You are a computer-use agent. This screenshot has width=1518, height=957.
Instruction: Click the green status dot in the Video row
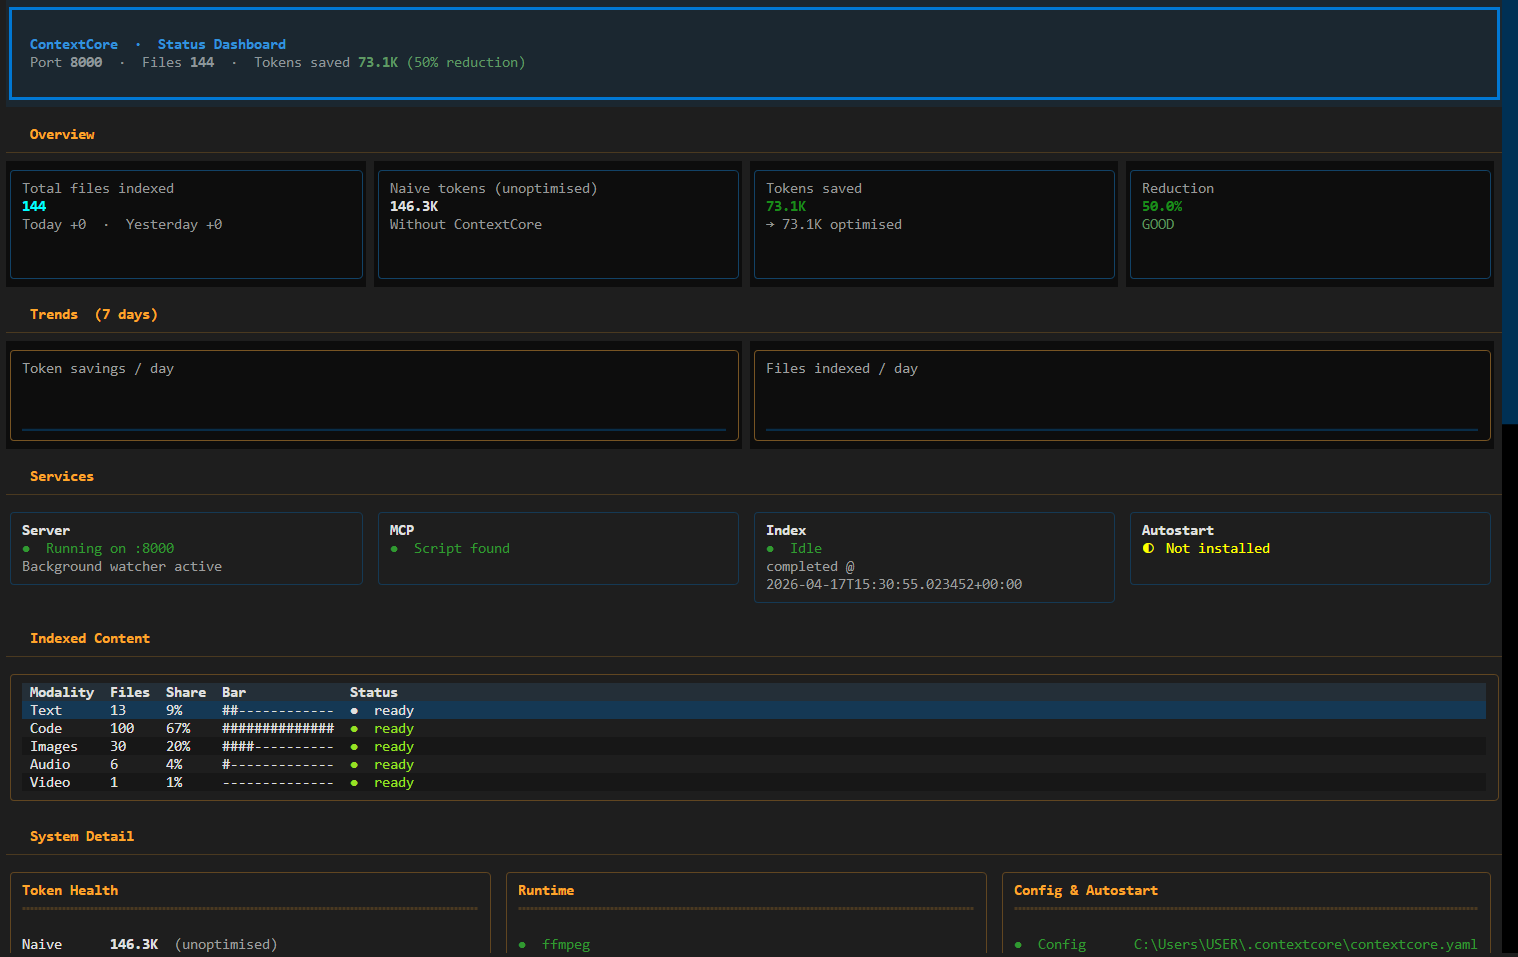coord(354,783)
